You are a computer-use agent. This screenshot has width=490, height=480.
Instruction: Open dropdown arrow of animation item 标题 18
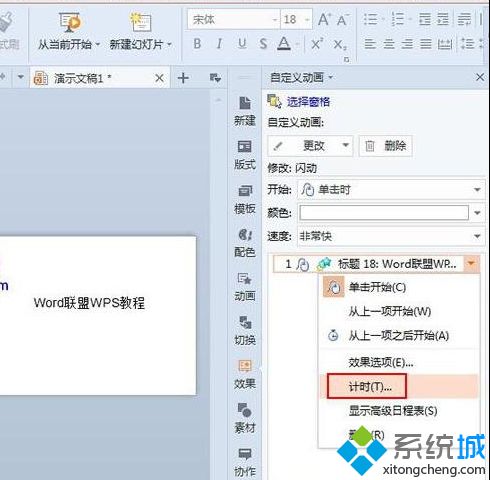(x=471, y=264)
